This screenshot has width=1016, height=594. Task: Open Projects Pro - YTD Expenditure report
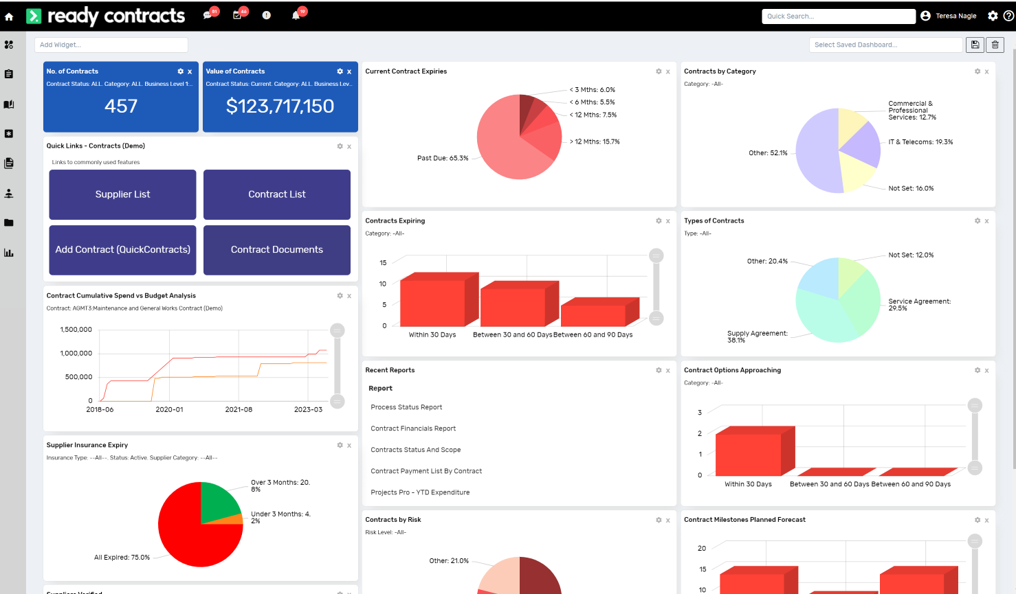[x=421, y=492]
